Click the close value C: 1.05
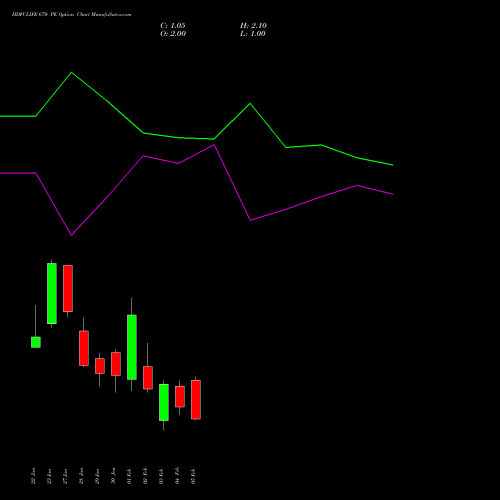 173,26
